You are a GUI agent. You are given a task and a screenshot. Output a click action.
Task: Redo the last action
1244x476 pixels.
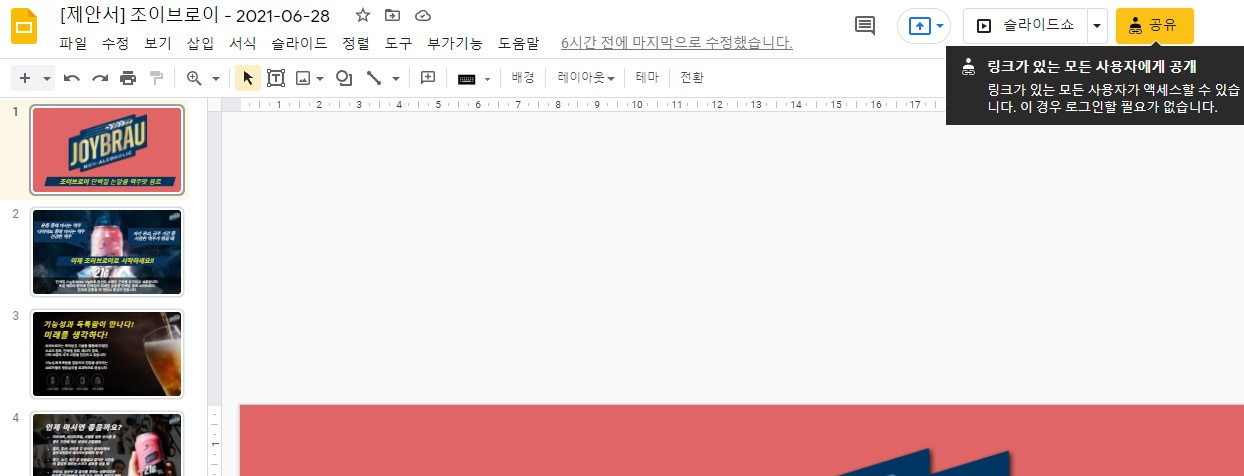[99, 77]
